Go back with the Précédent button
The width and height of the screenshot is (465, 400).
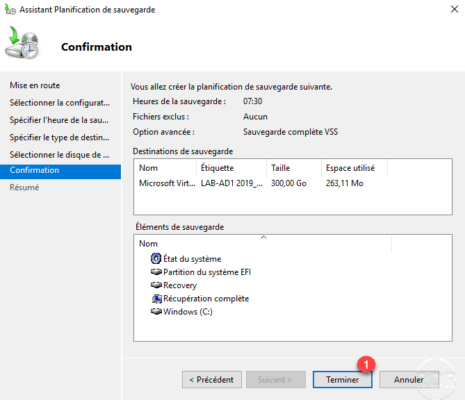coord(212,380)
